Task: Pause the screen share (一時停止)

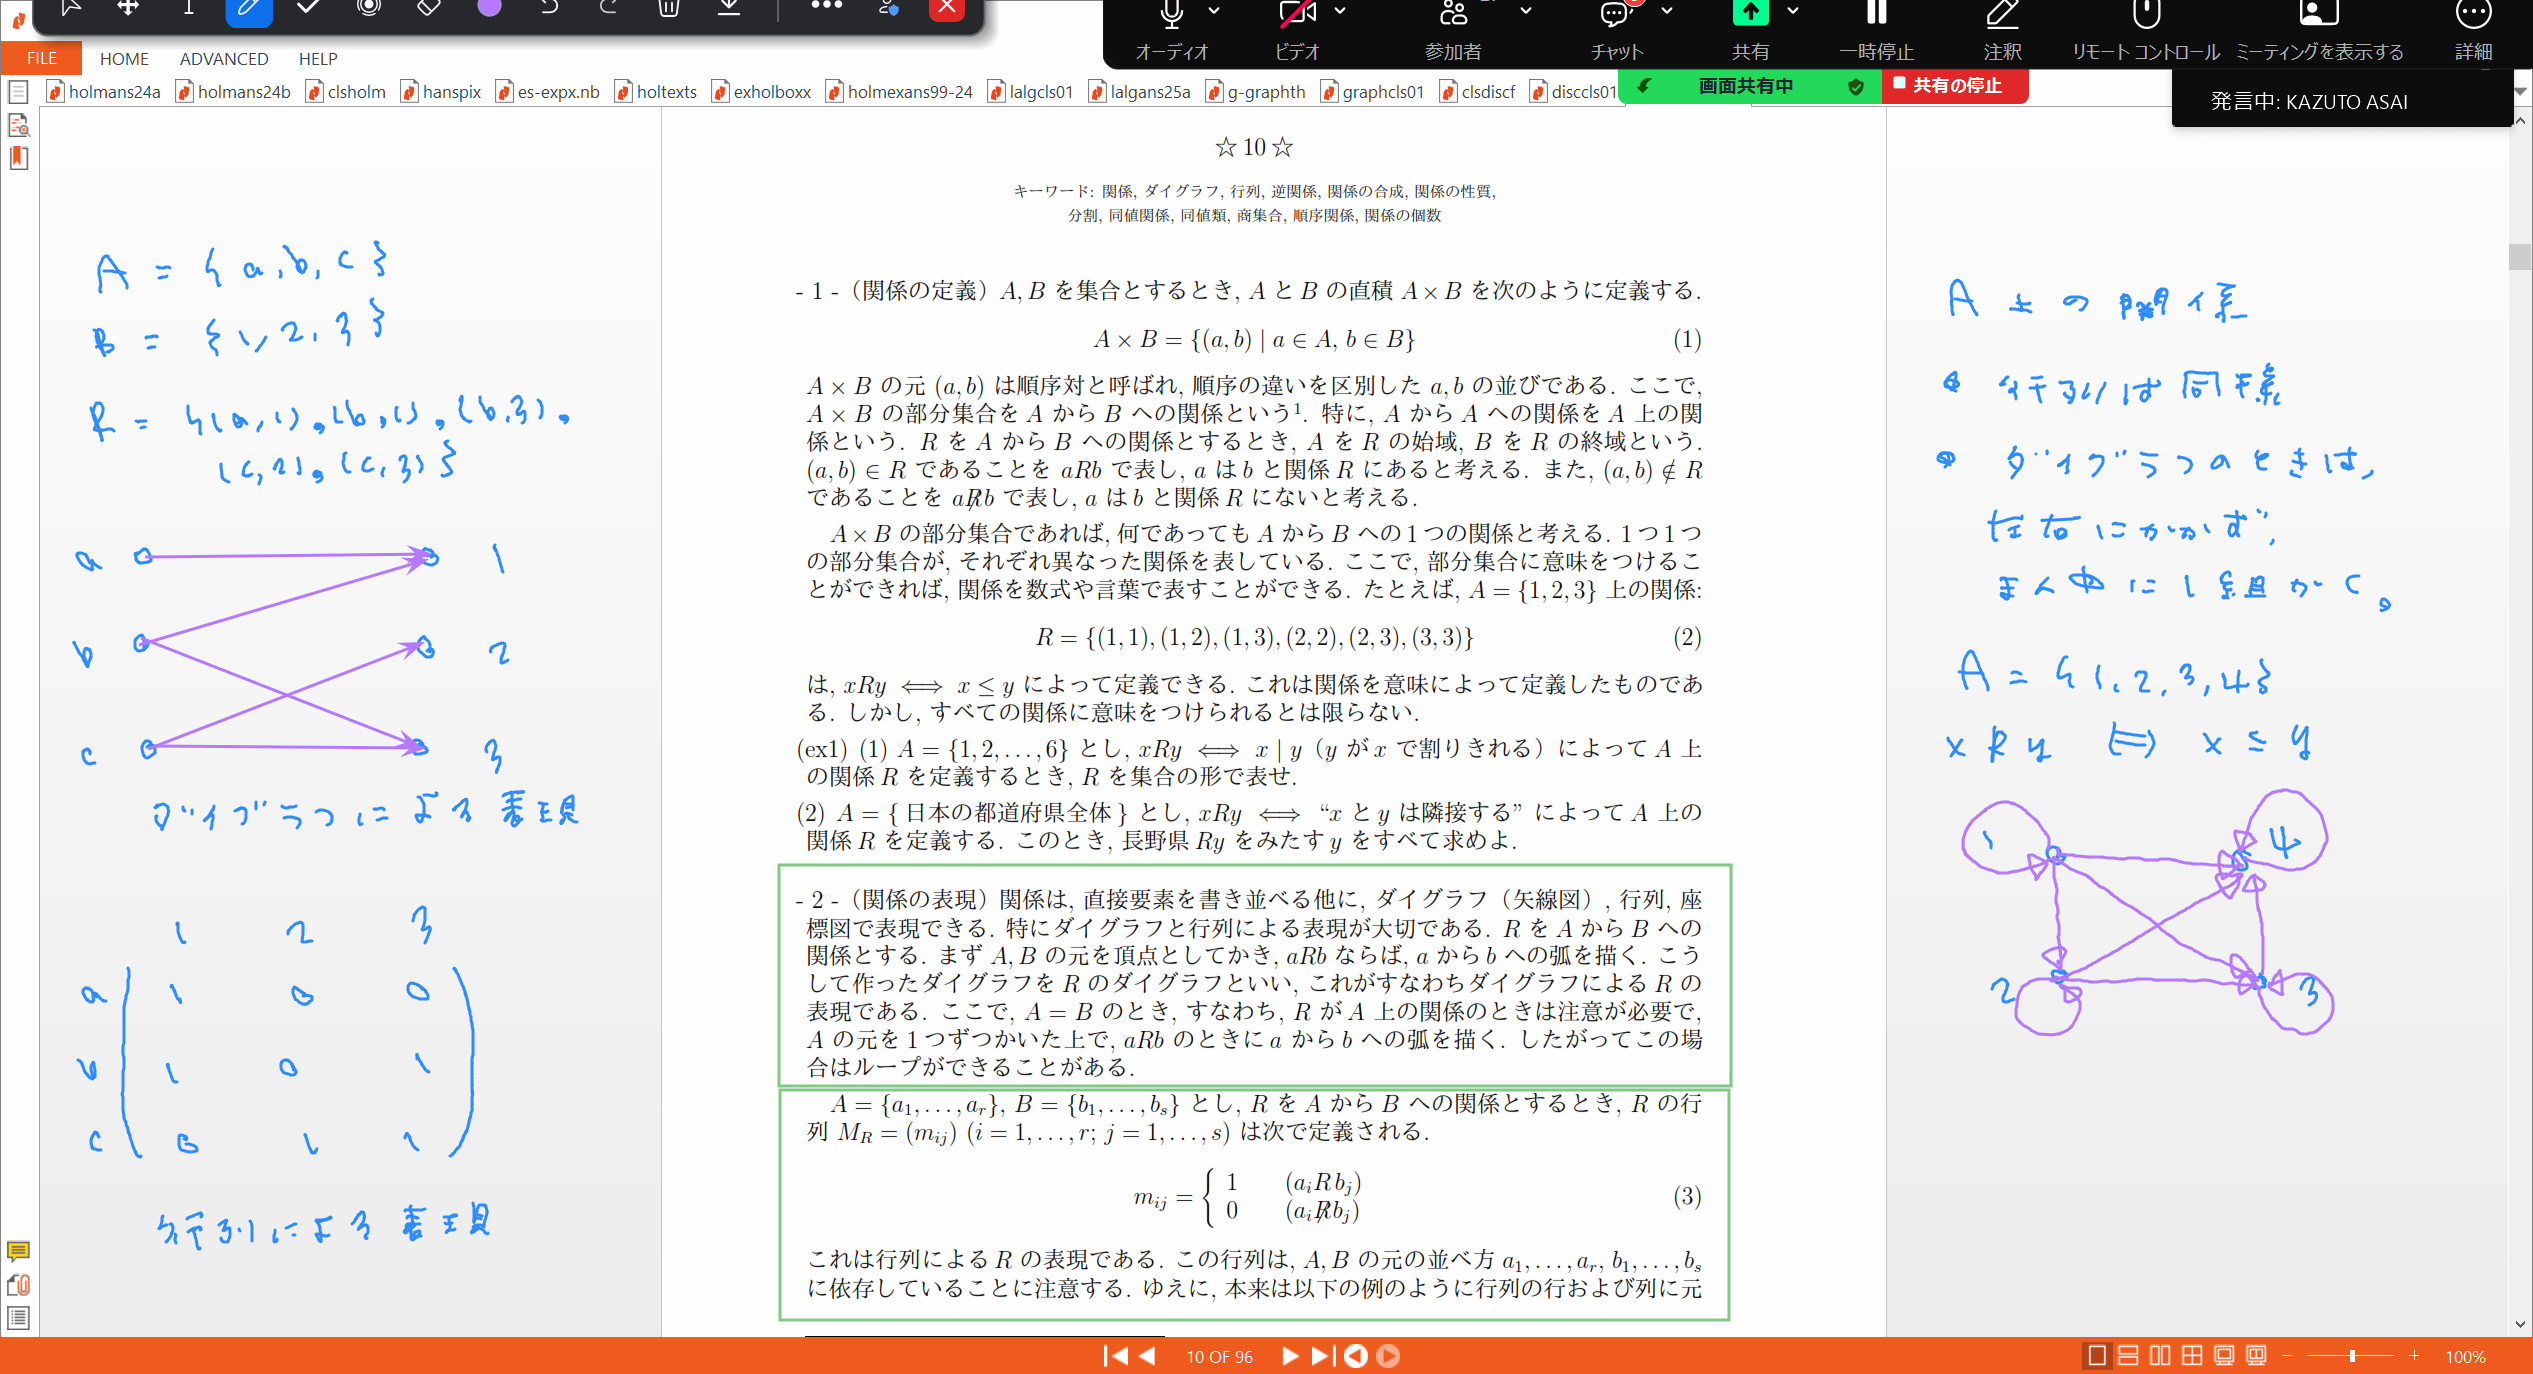Action: pos(1876,28)
